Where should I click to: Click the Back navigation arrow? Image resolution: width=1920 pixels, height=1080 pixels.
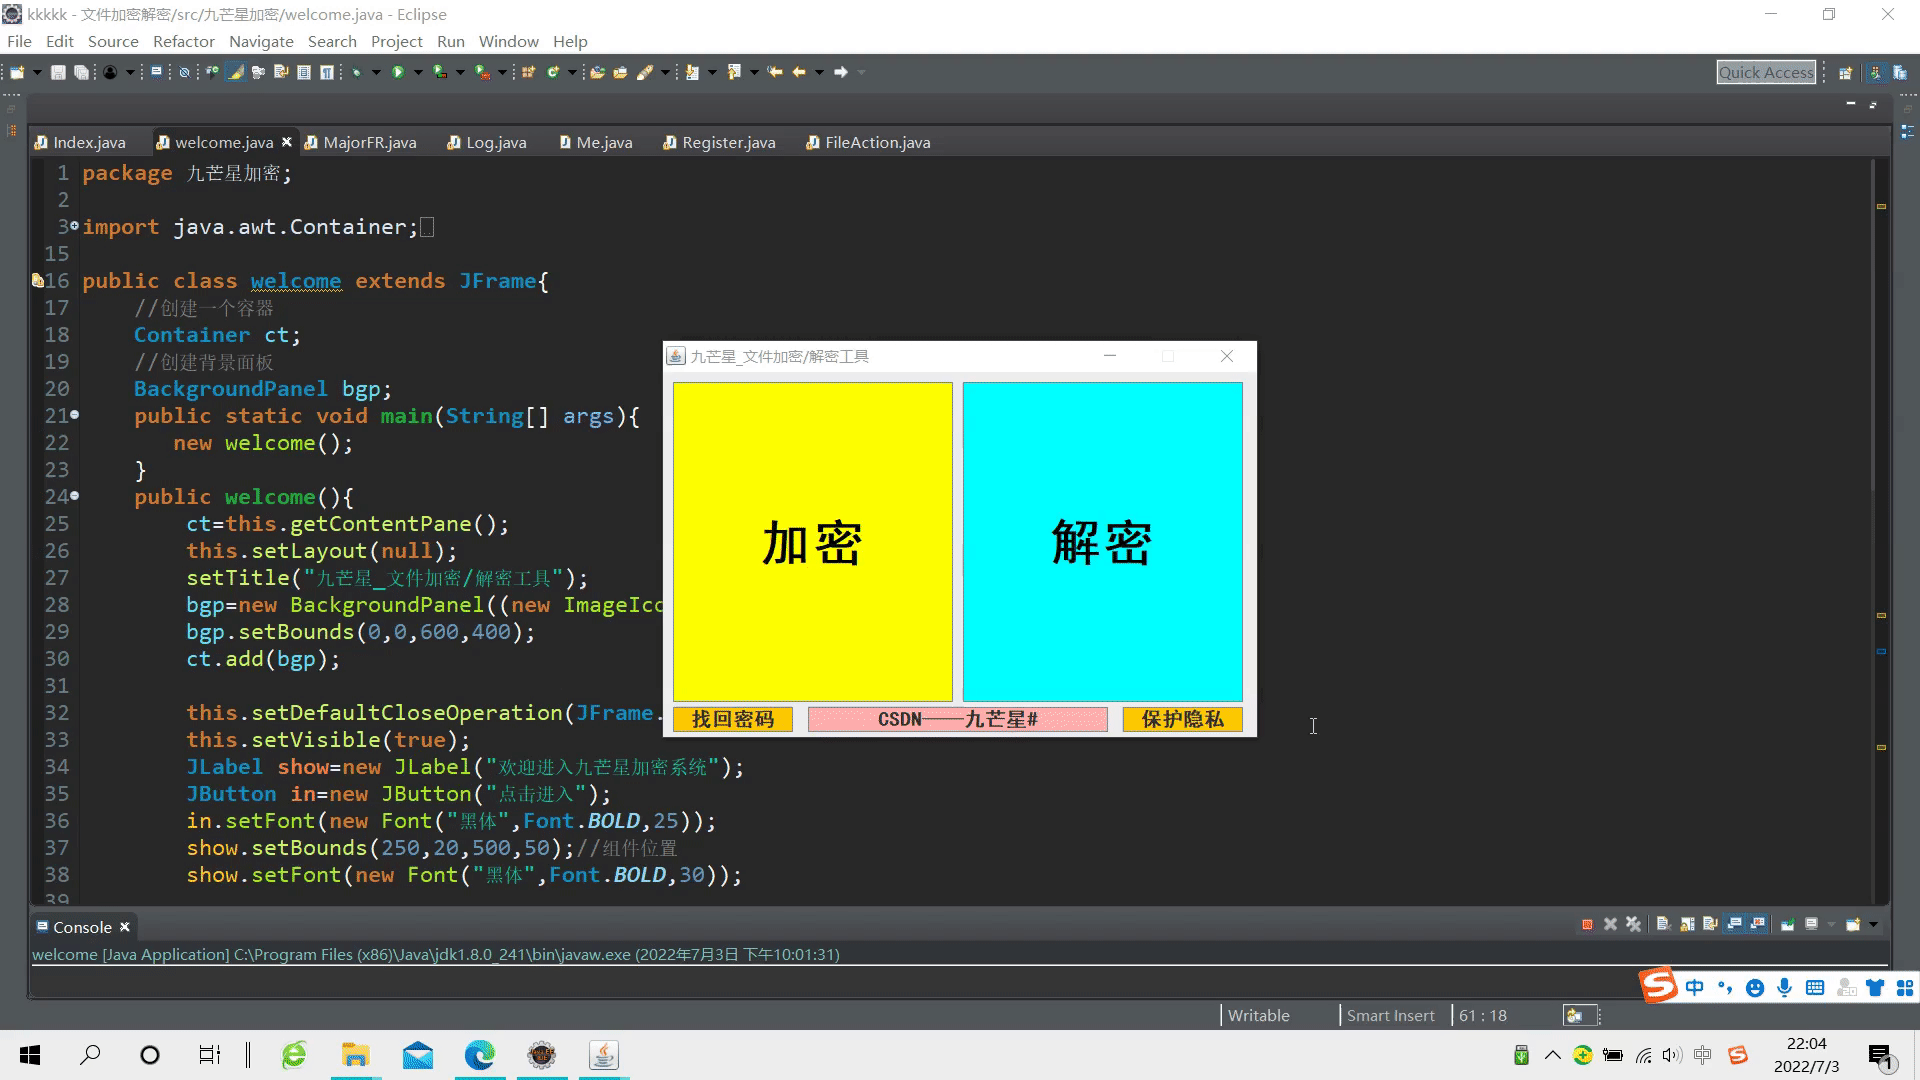(798, 72)
